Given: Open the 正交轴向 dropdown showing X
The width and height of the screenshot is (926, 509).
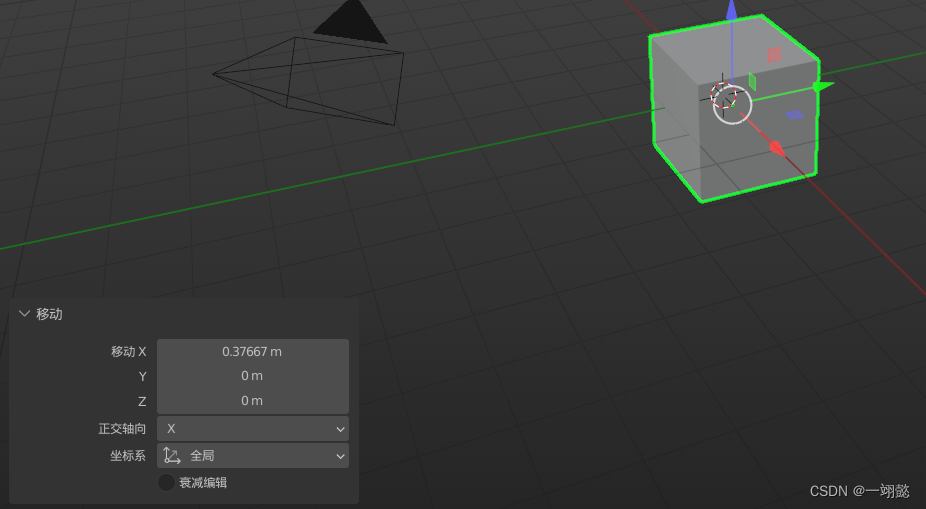Looking at the screenshot, I should pos(253,429).
